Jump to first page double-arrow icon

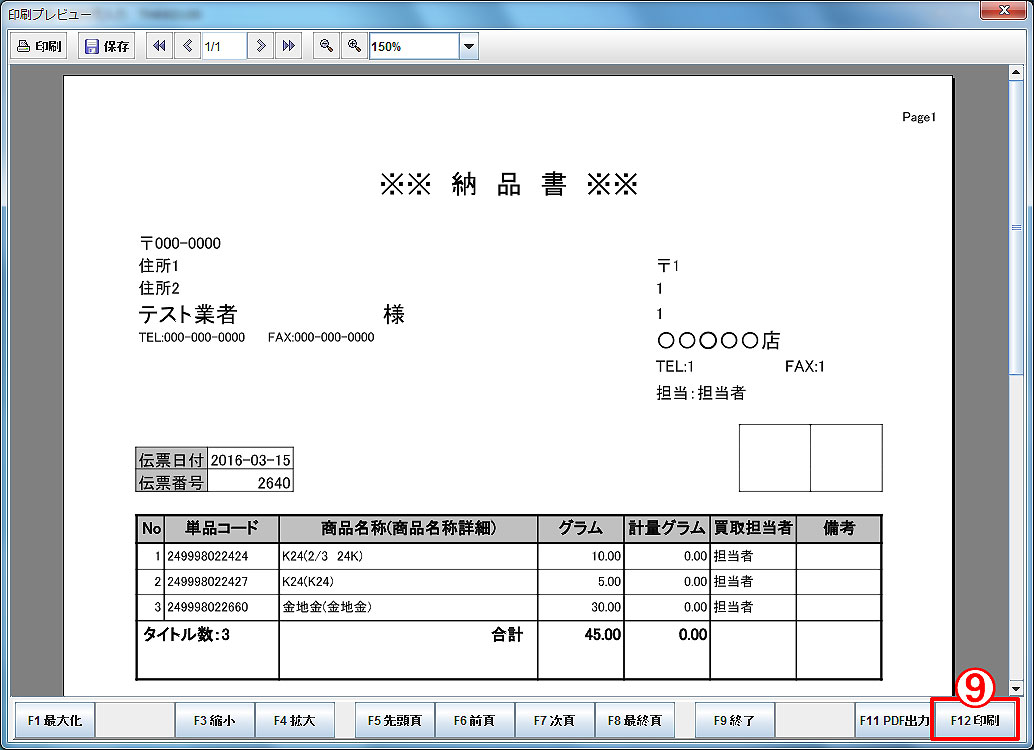click(159, 46)
